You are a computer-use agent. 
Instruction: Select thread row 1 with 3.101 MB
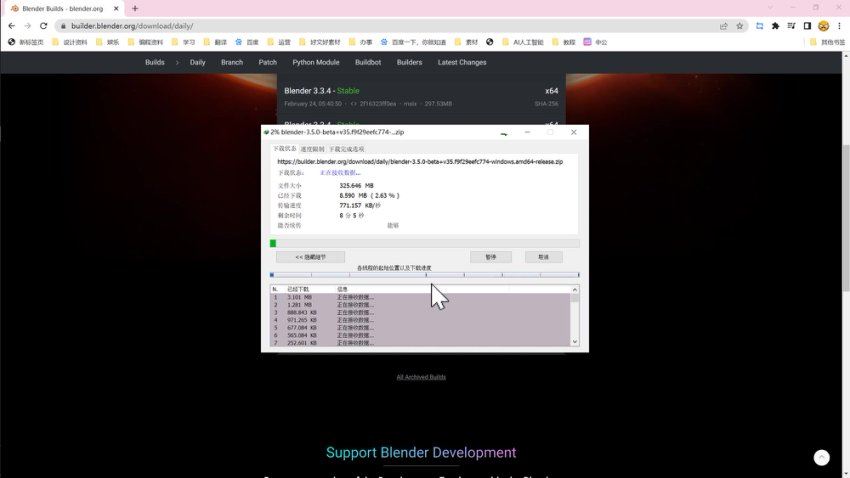[420, 297]
